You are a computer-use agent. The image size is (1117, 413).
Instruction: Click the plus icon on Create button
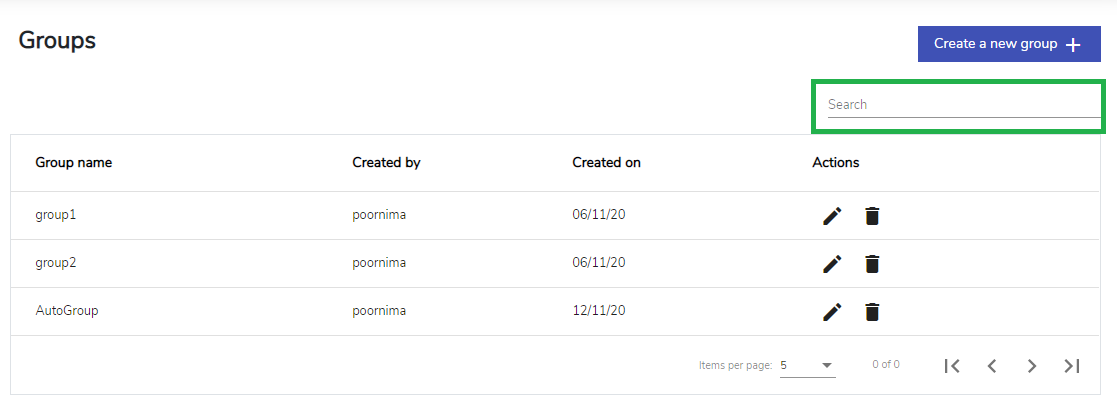(x=1074, y=45)
